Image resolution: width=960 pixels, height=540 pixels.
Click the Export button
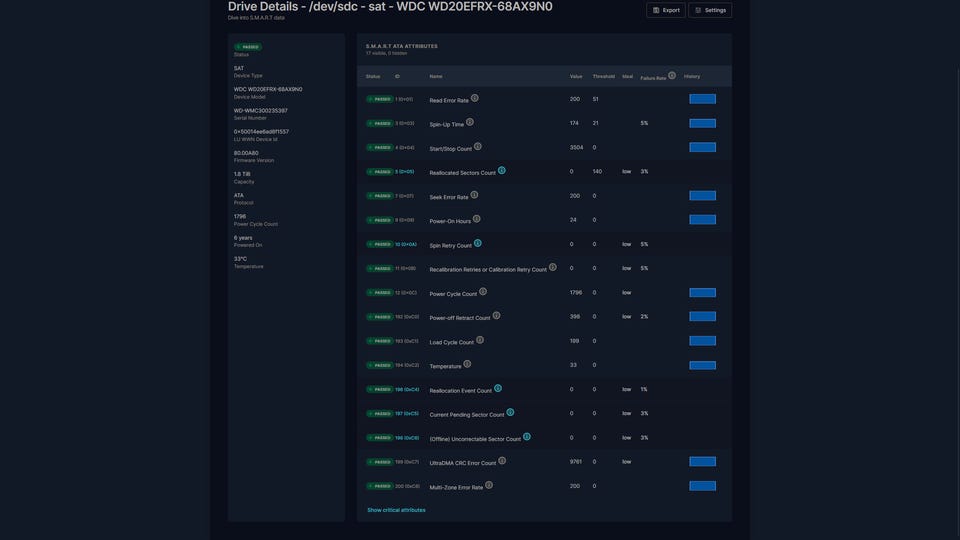click(666, 10)
